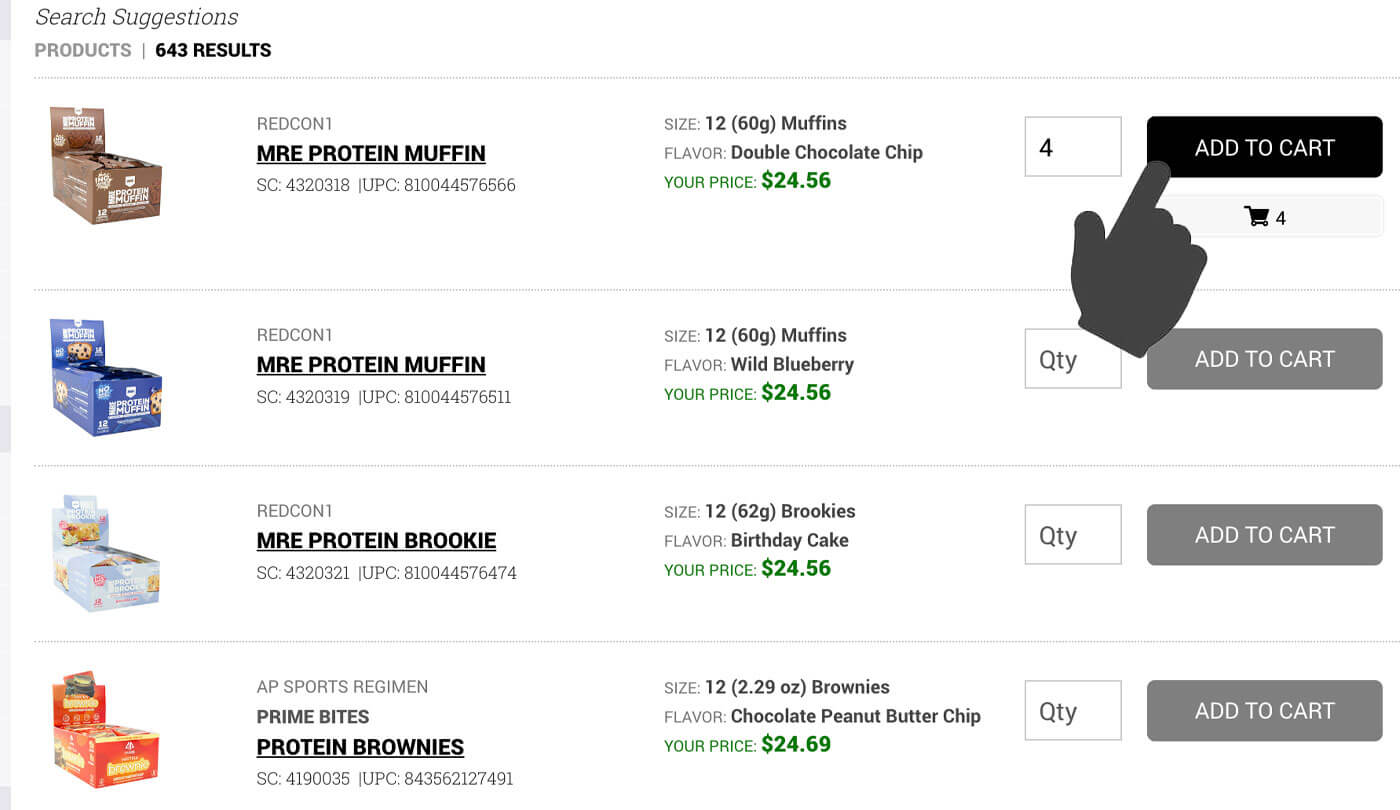Click the Qty field for the protein brownies
This screenshot has height=810, width=1400.
1072,710
